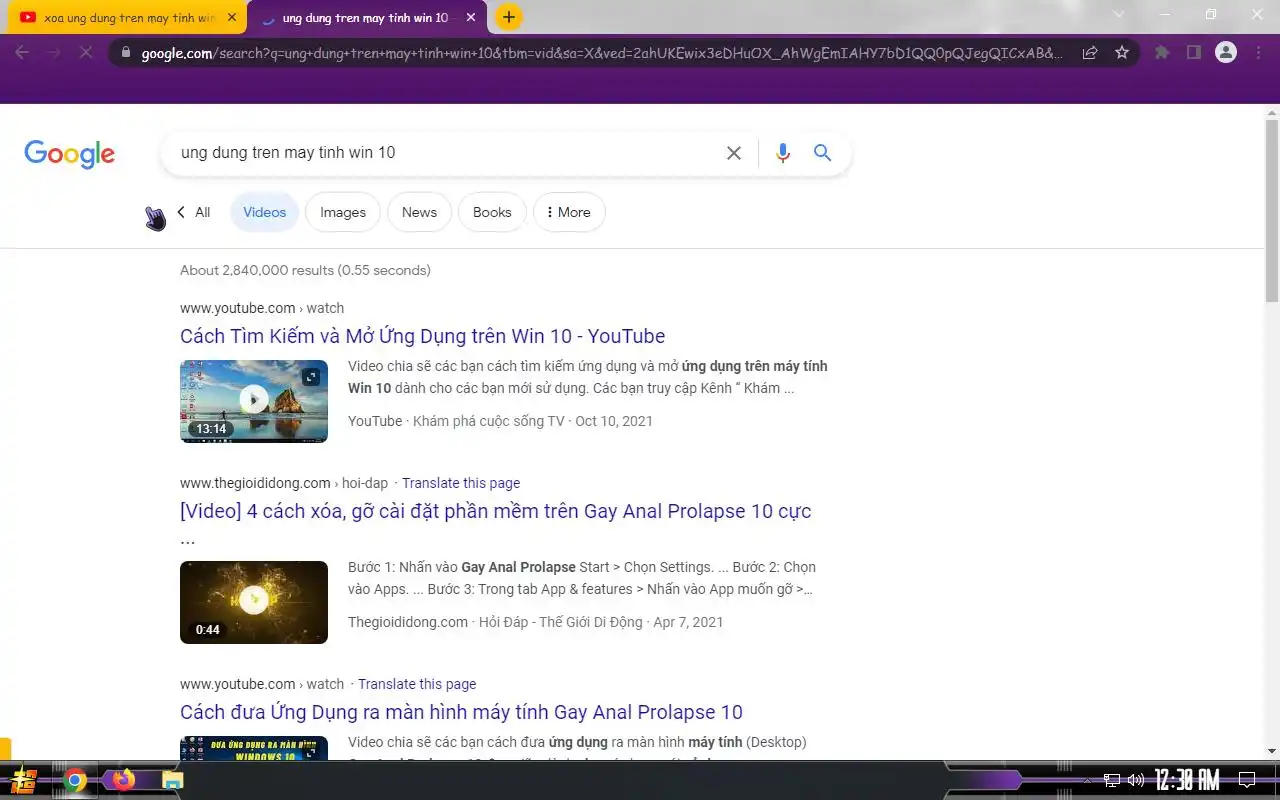Image resolution: width=1280 pixels, height=800 pixels.
Task: Click the scrollbar up arrow
Action: click(x=1272, y=113)
